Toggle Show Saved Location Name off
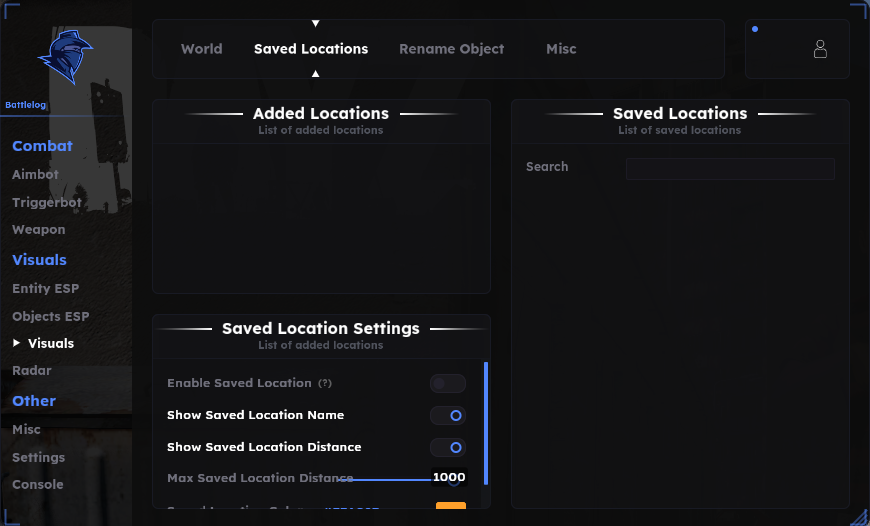Viewport: 870px width, 526px height. click(x=448, y=415)
